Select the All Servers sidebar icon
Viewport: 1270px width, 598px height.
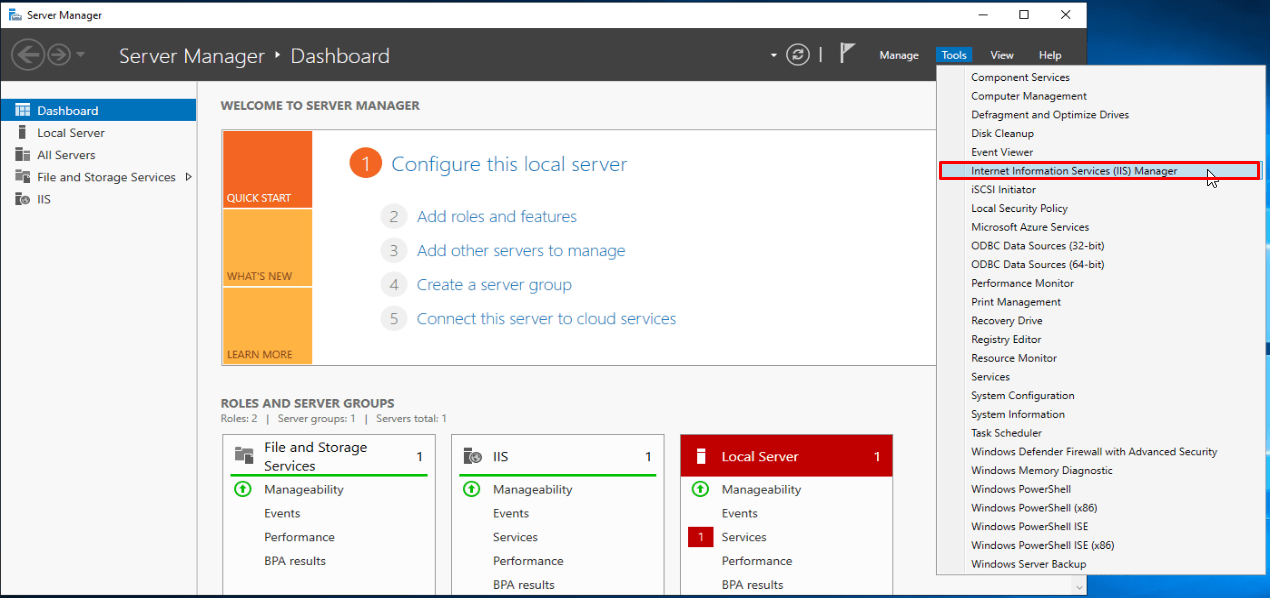tap(22, 155)
